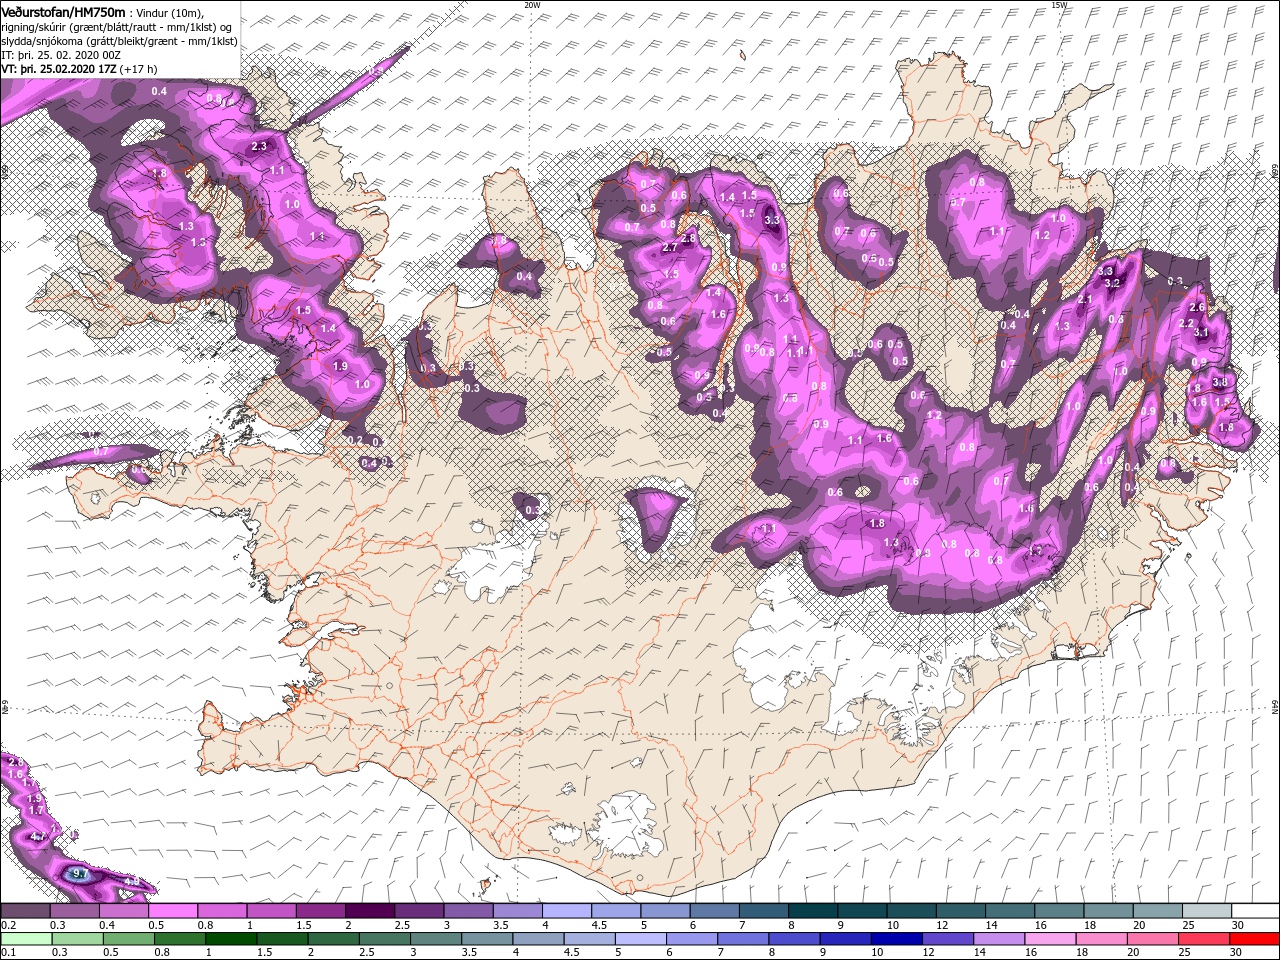Click the Veðurstofan/HM750m title text
This screenshot has height=960, width=1280.
[64, 11]
